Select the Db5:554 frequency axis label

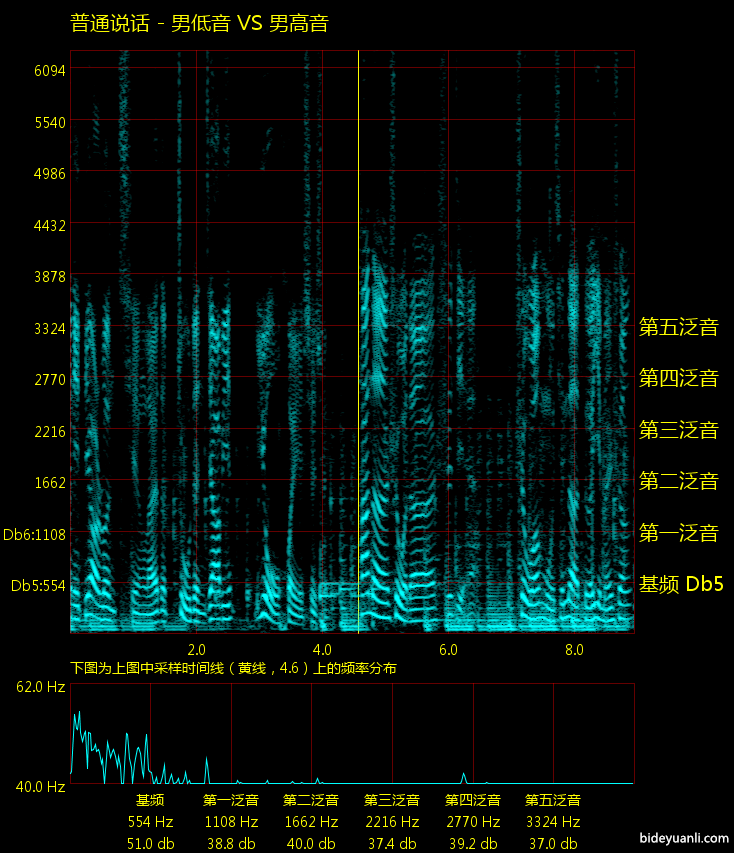pos(38,586)
